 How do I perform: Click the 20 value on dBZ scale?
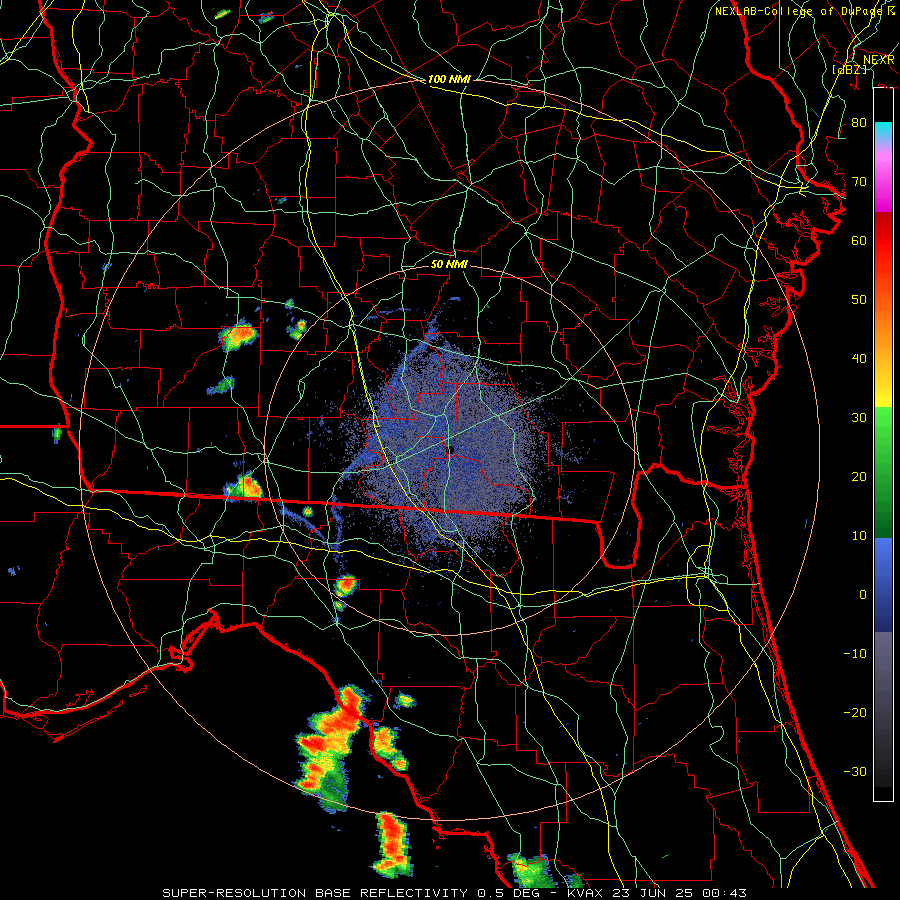point(859,476)
